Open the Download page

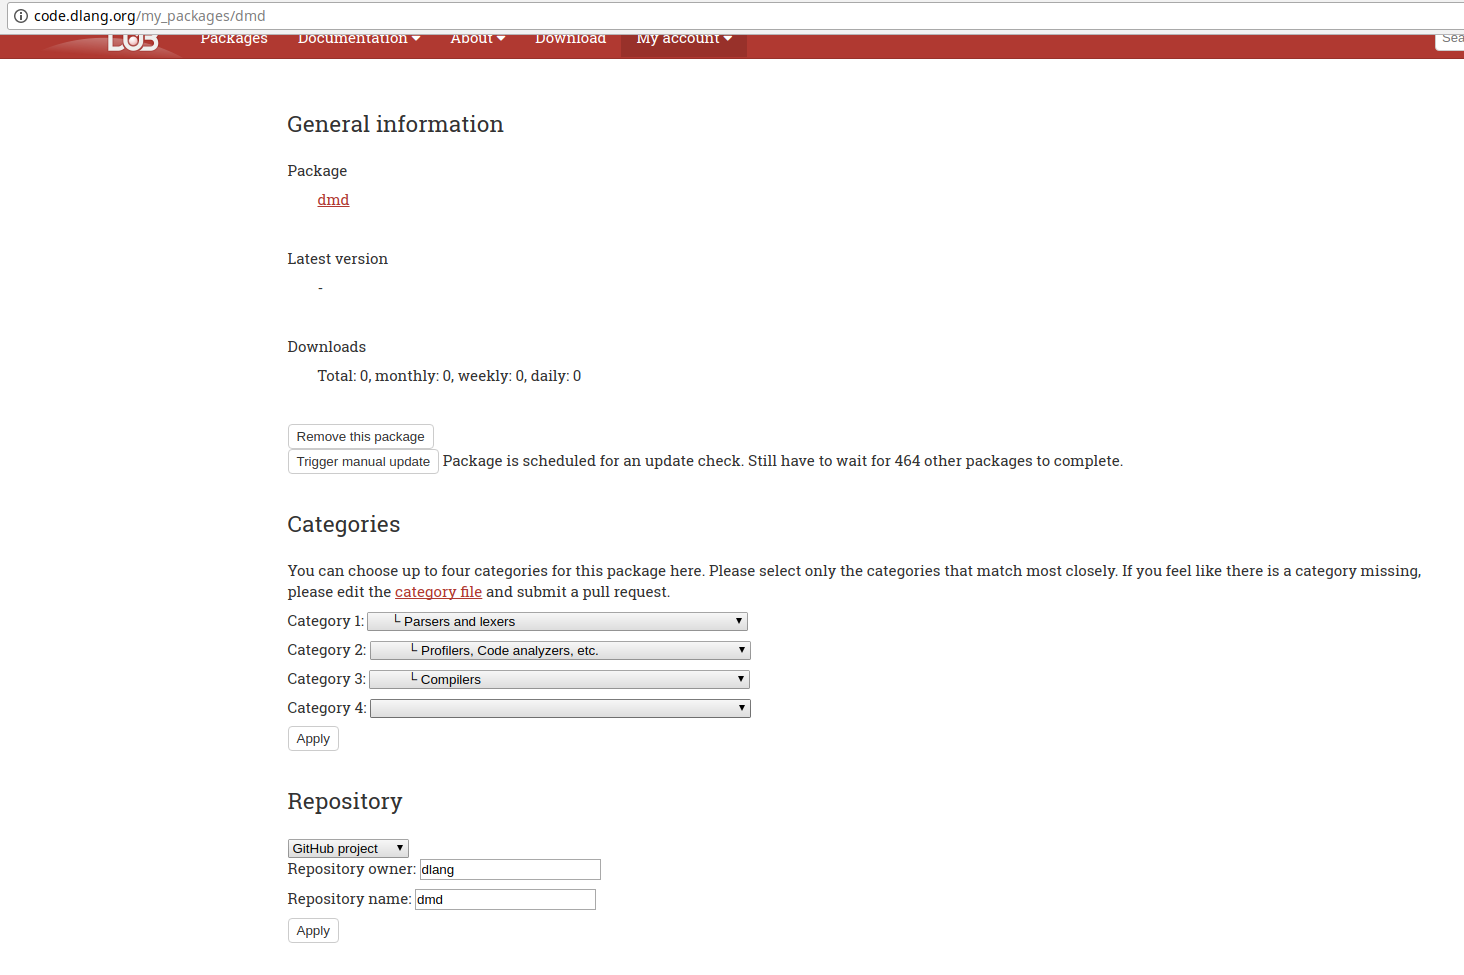pyautogui.click(x=570, y=40)
